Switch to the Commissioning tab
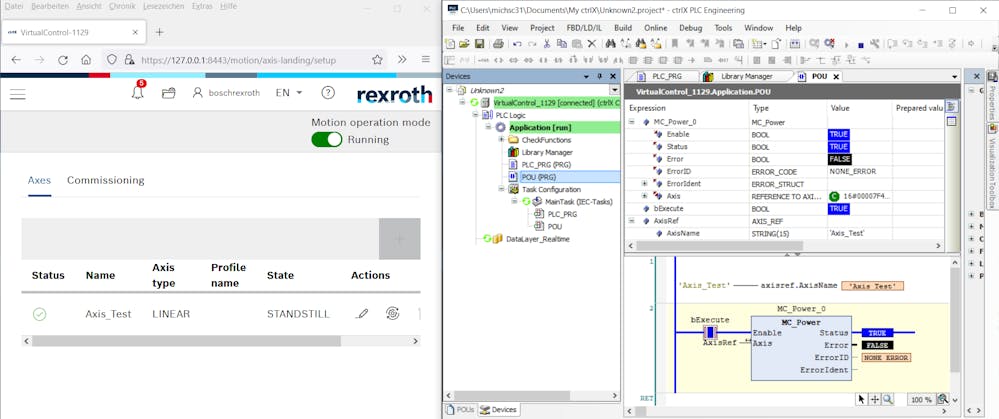The width and height of the screenshot is (999, 419). 105,180
